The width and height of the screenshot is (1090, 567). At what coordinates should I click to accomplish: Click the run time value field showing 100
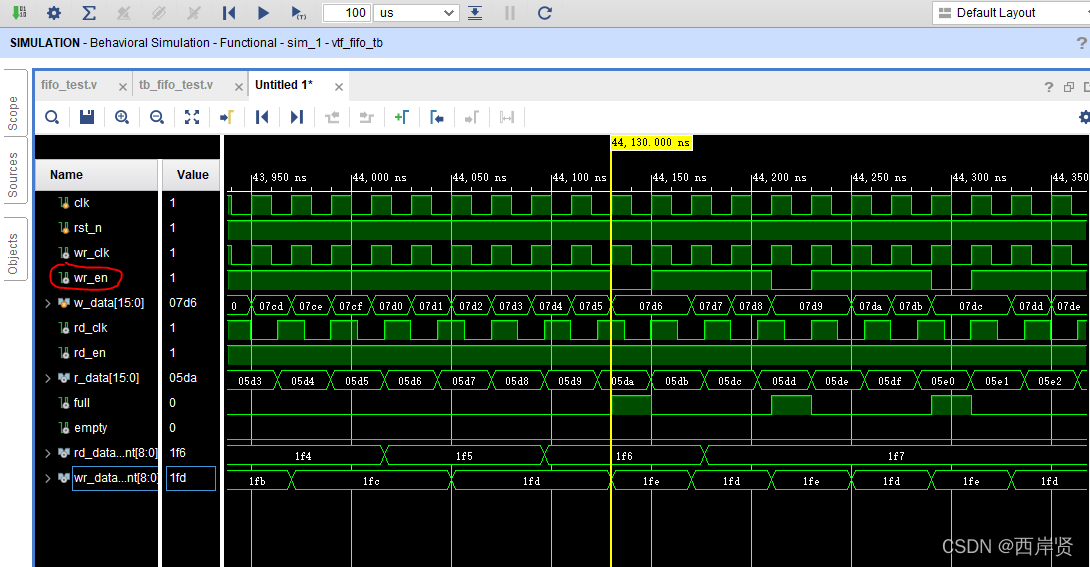tap(347, 13)
